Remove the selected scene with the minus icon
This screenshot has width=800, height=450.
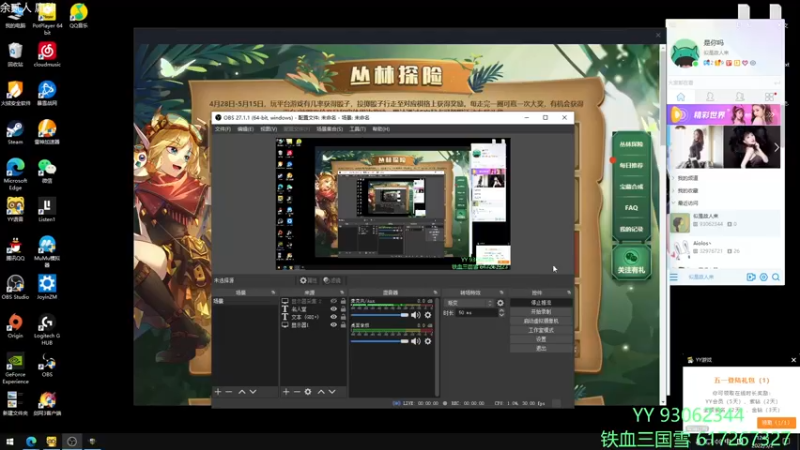pyautogui.click(x=229, y=392)
